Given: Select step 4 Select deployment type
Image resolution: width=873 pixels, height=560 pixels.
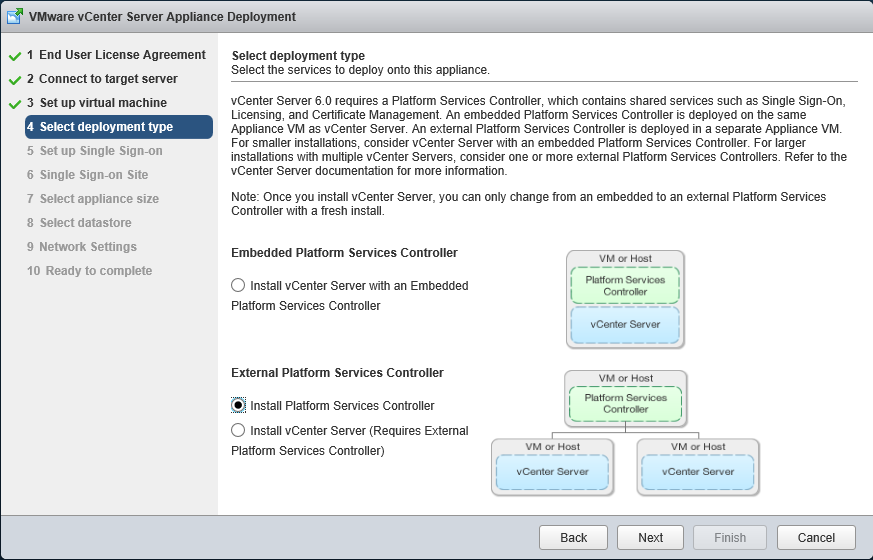Looking at the screenshot, I should click(x=106, y=127).
